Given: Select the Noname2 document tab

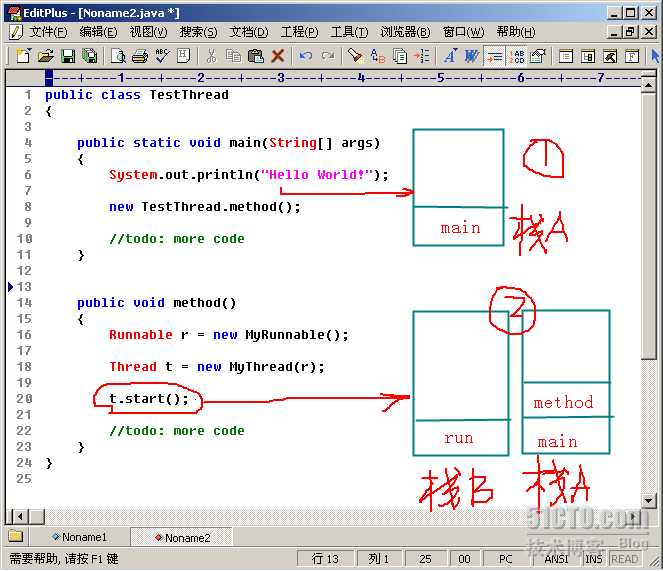Looking at the screenshot, I should [x=182, y=538].
